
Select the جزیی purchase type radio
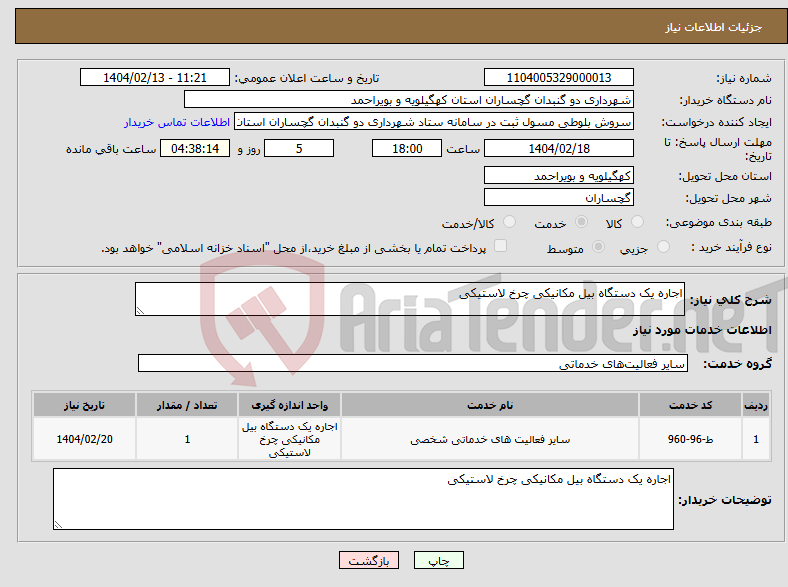point(663,246)
